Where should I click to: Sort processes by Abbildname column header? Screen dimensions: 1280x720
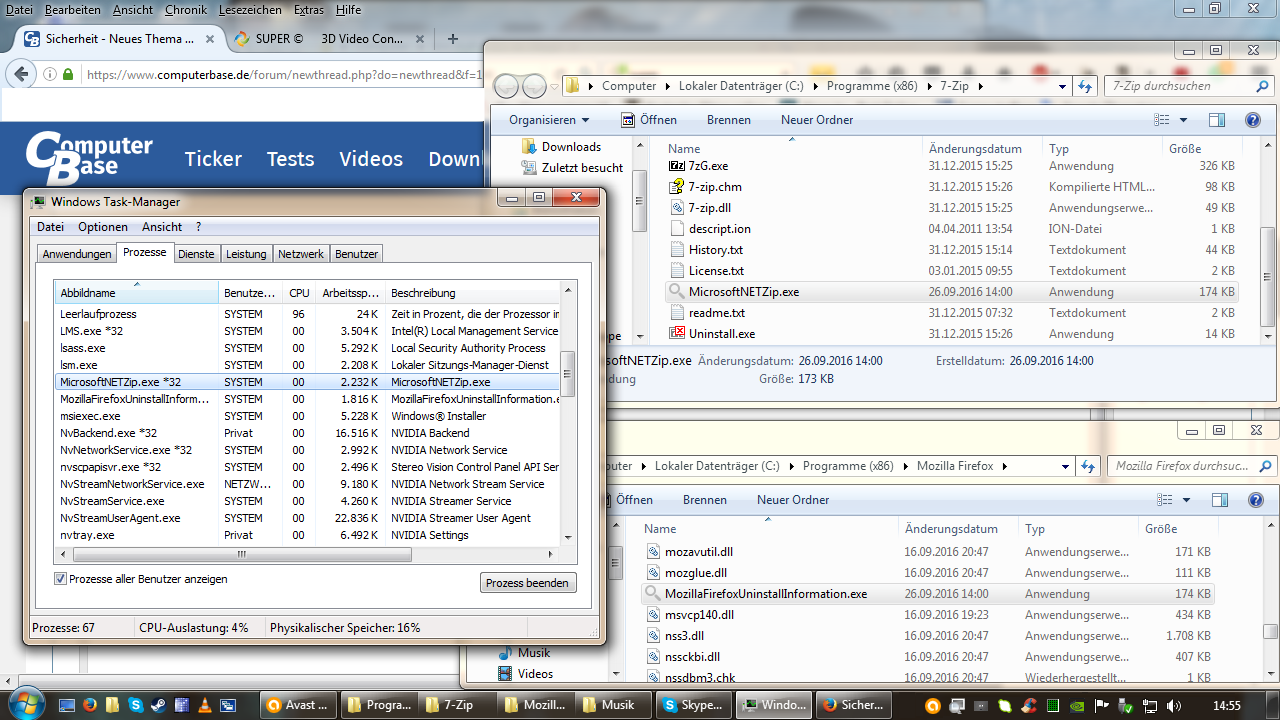[137, 293]
